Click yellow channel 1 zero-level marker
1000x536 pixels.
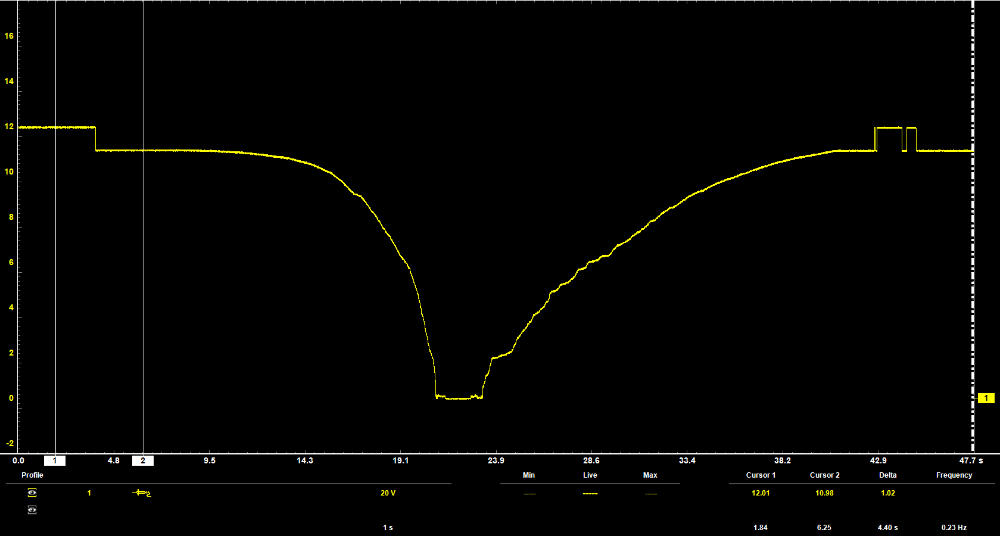coord(985,398)
